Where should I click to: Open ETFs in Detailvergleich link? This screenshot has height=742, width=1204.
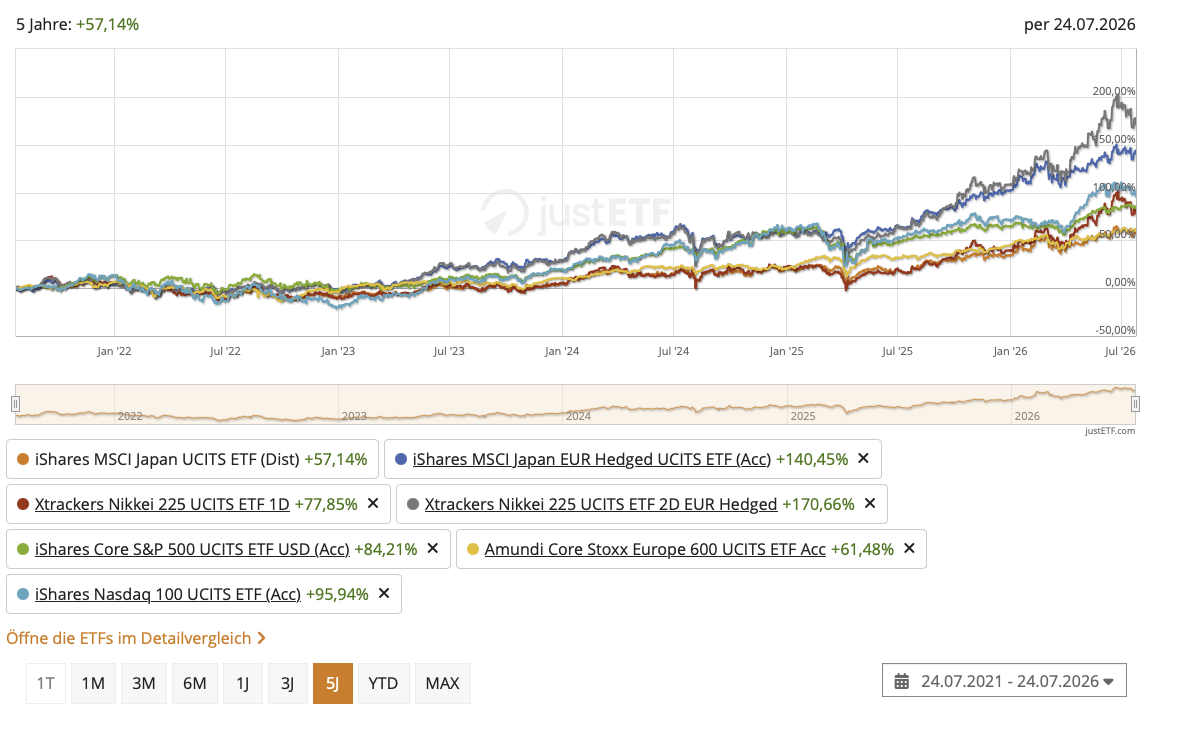click(x=136, y=638)
